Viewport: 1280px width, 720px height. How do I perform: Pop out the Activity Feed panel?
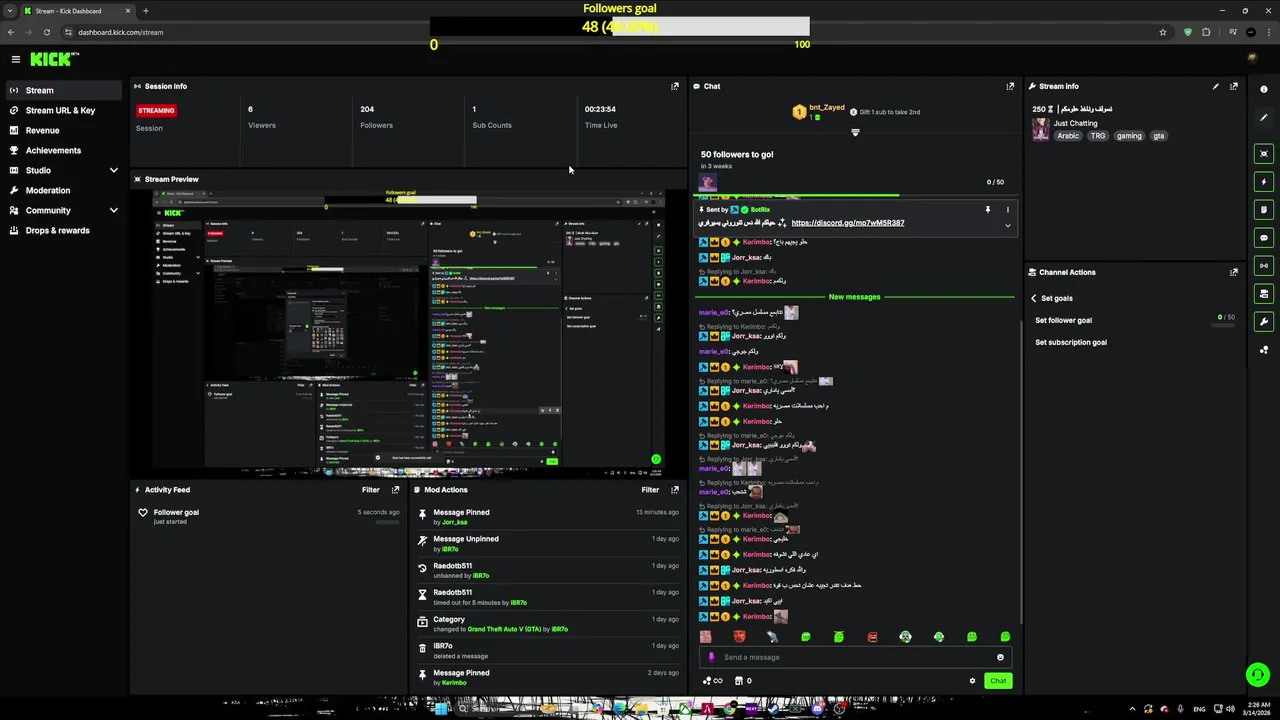[x=395, y=490]
